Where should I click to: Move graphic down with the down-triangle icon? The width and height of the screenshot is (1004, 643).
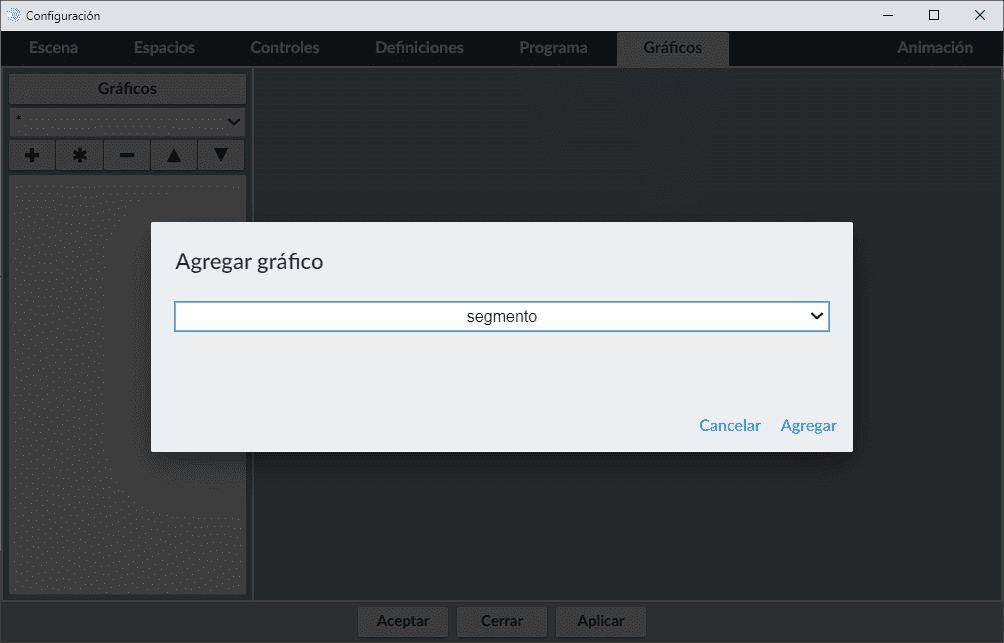pyautogui.click(x=221, y=155)
